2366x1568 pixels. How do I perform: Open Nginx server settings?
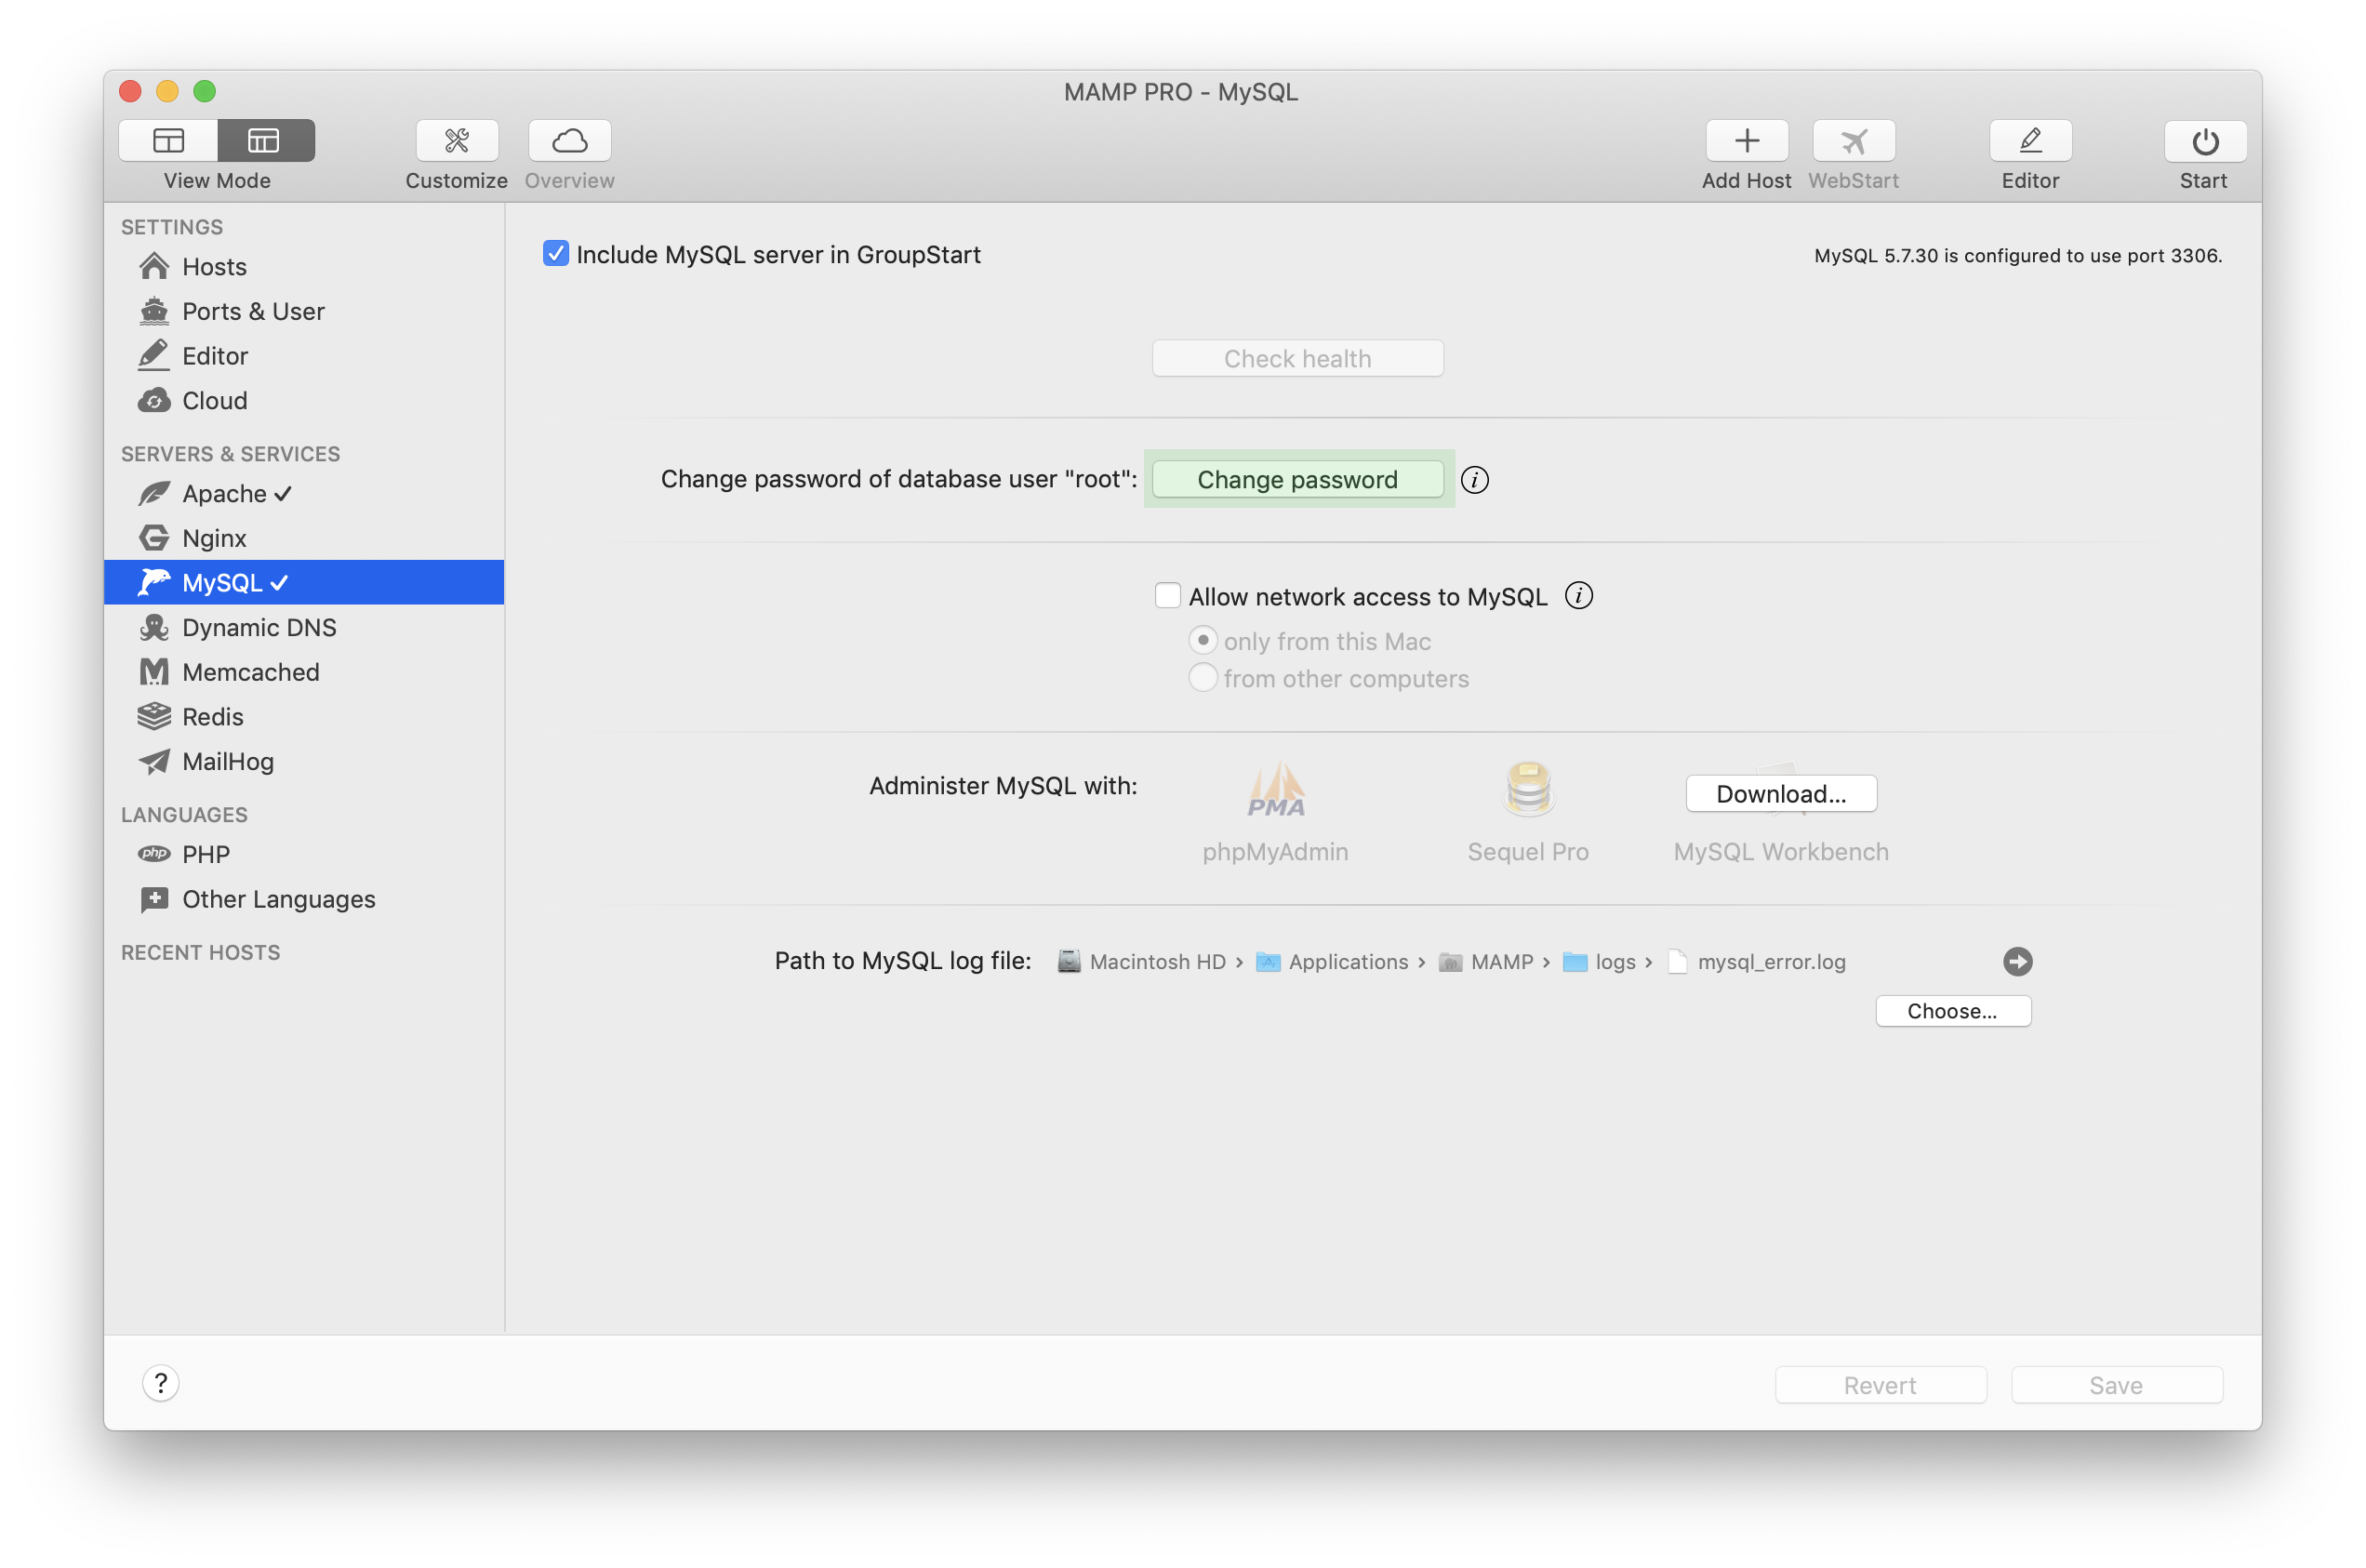tap(304, 538)
